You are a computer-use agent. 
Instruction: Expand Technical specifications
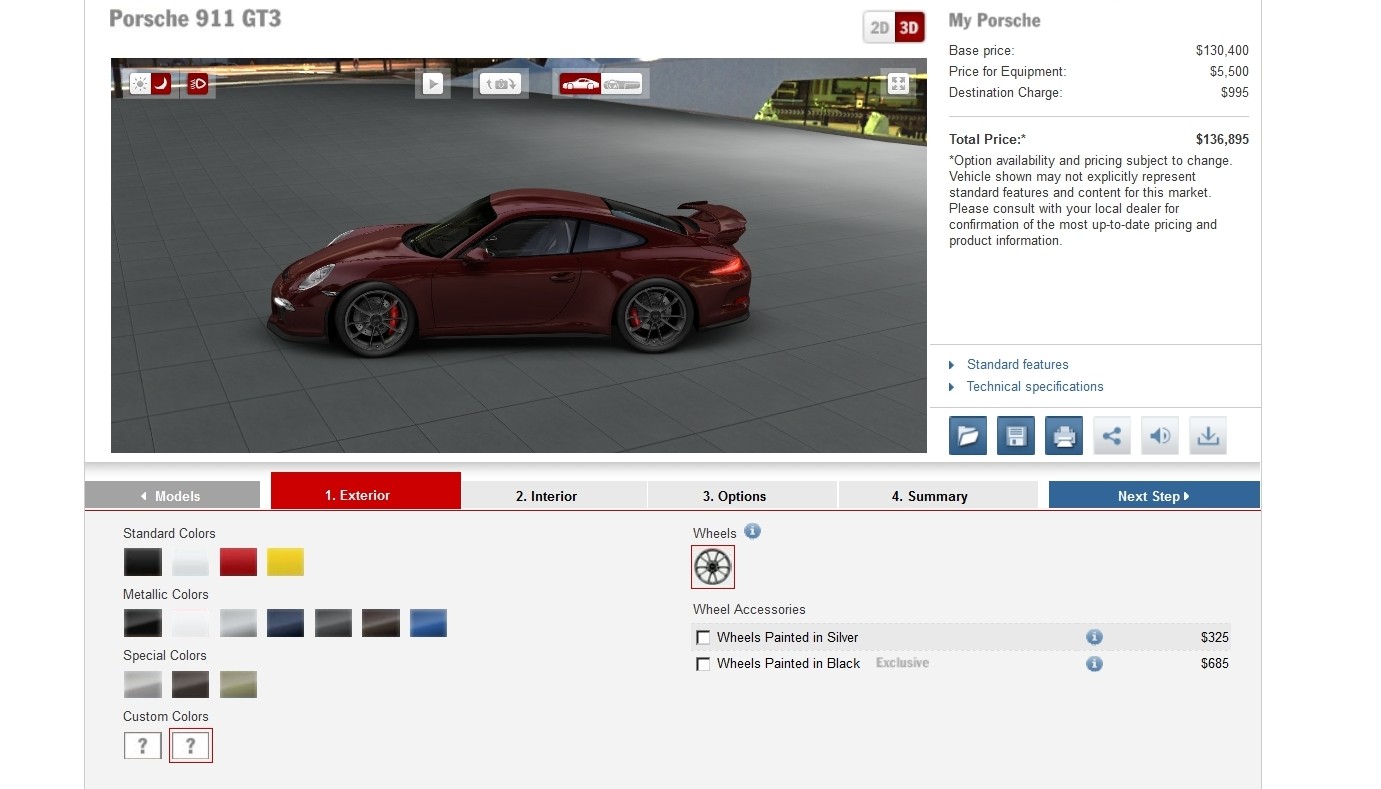coord(1034,387)
